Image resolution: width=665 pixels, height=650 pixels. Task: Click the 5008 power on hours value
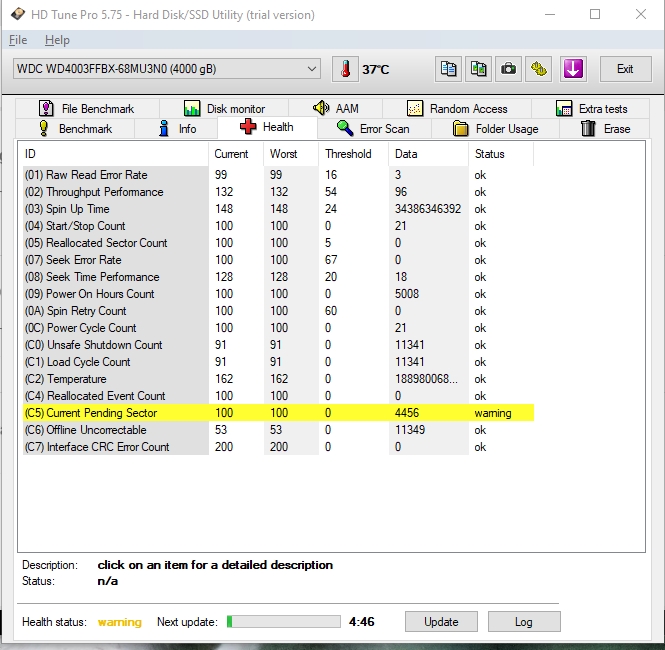(407, 294)
